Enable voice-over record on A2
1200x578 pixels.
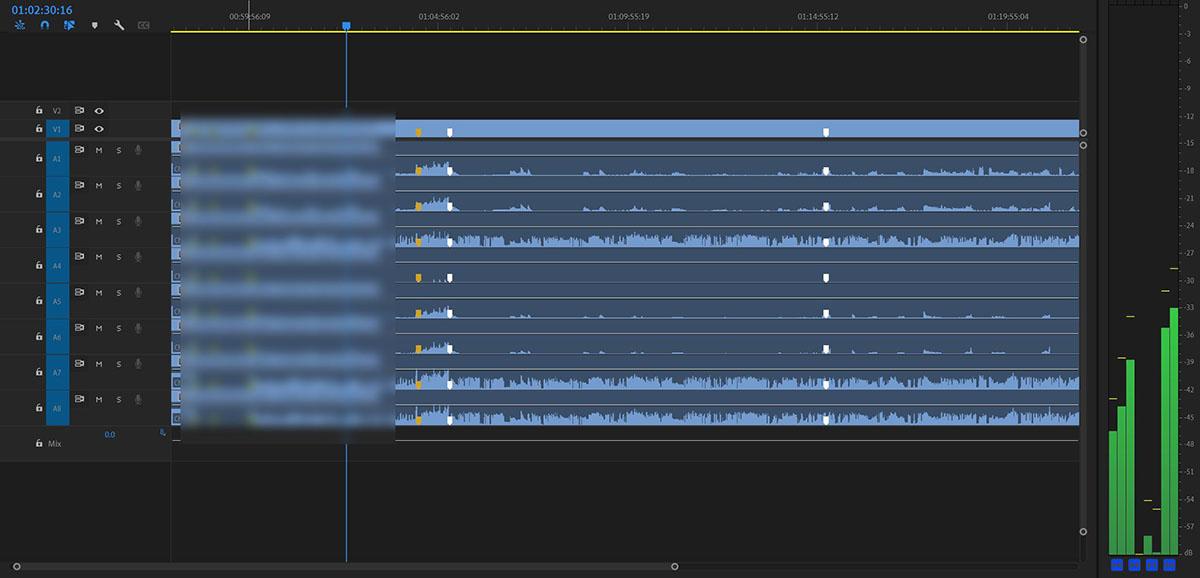[x=138, y=185]
